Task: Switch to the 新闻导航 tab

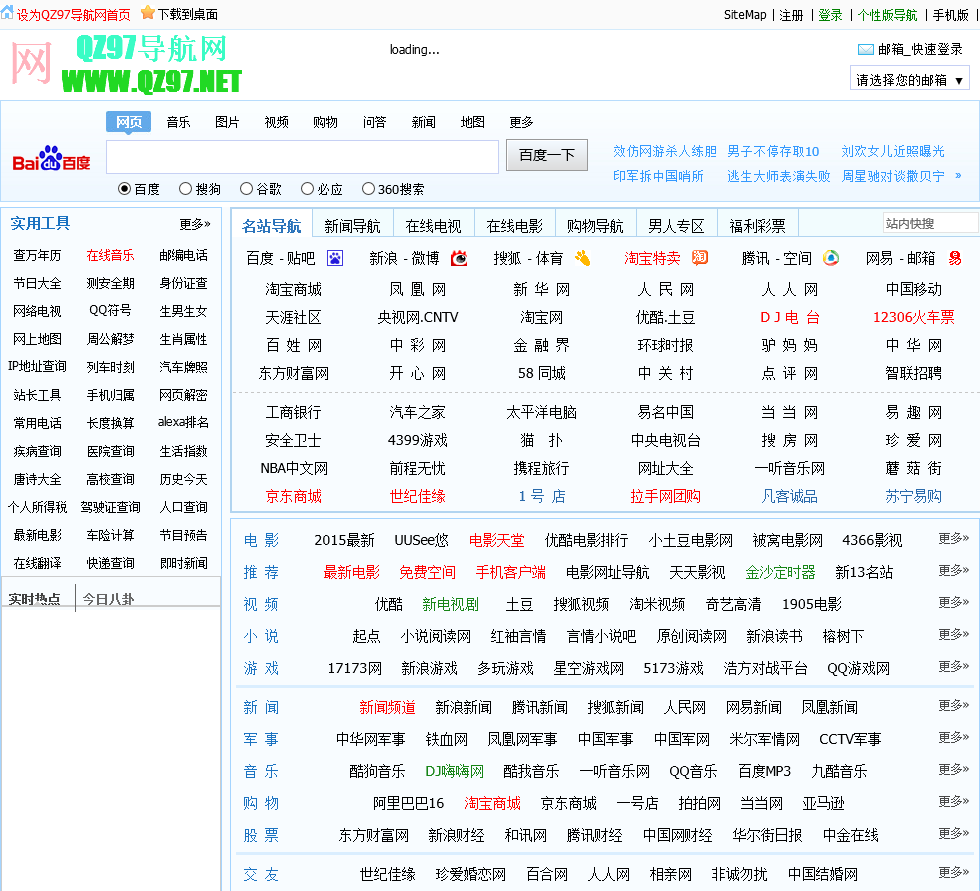Action: click(x=352, y=226)
